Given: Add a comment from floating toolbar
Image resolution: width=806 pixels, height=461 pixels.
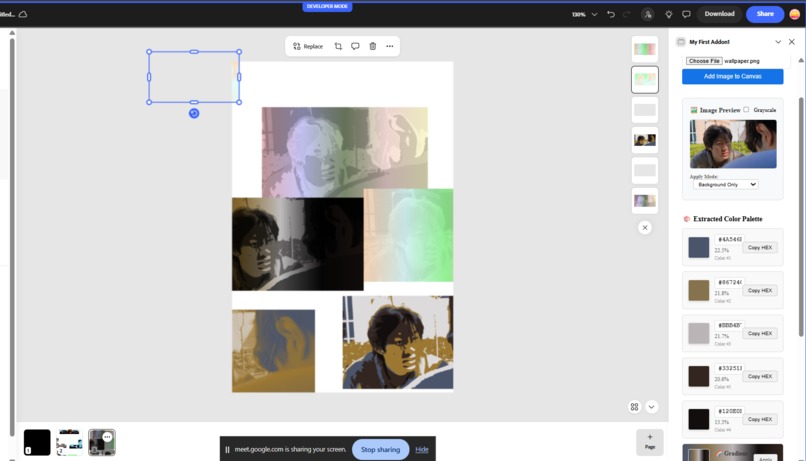Looking at the screenshot, I should [355, 46].
